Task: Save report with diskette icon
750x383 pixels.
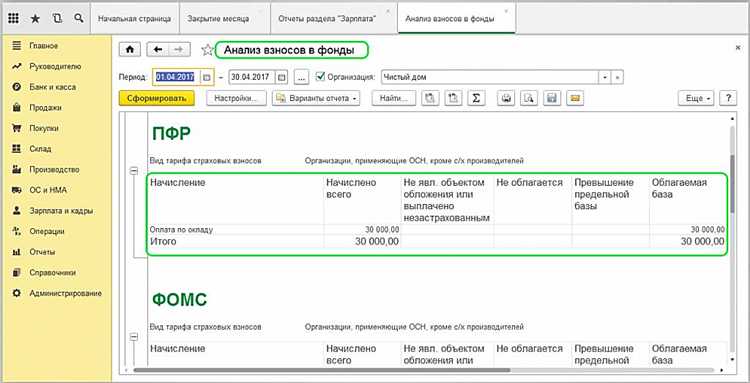Action: point(551,98)
